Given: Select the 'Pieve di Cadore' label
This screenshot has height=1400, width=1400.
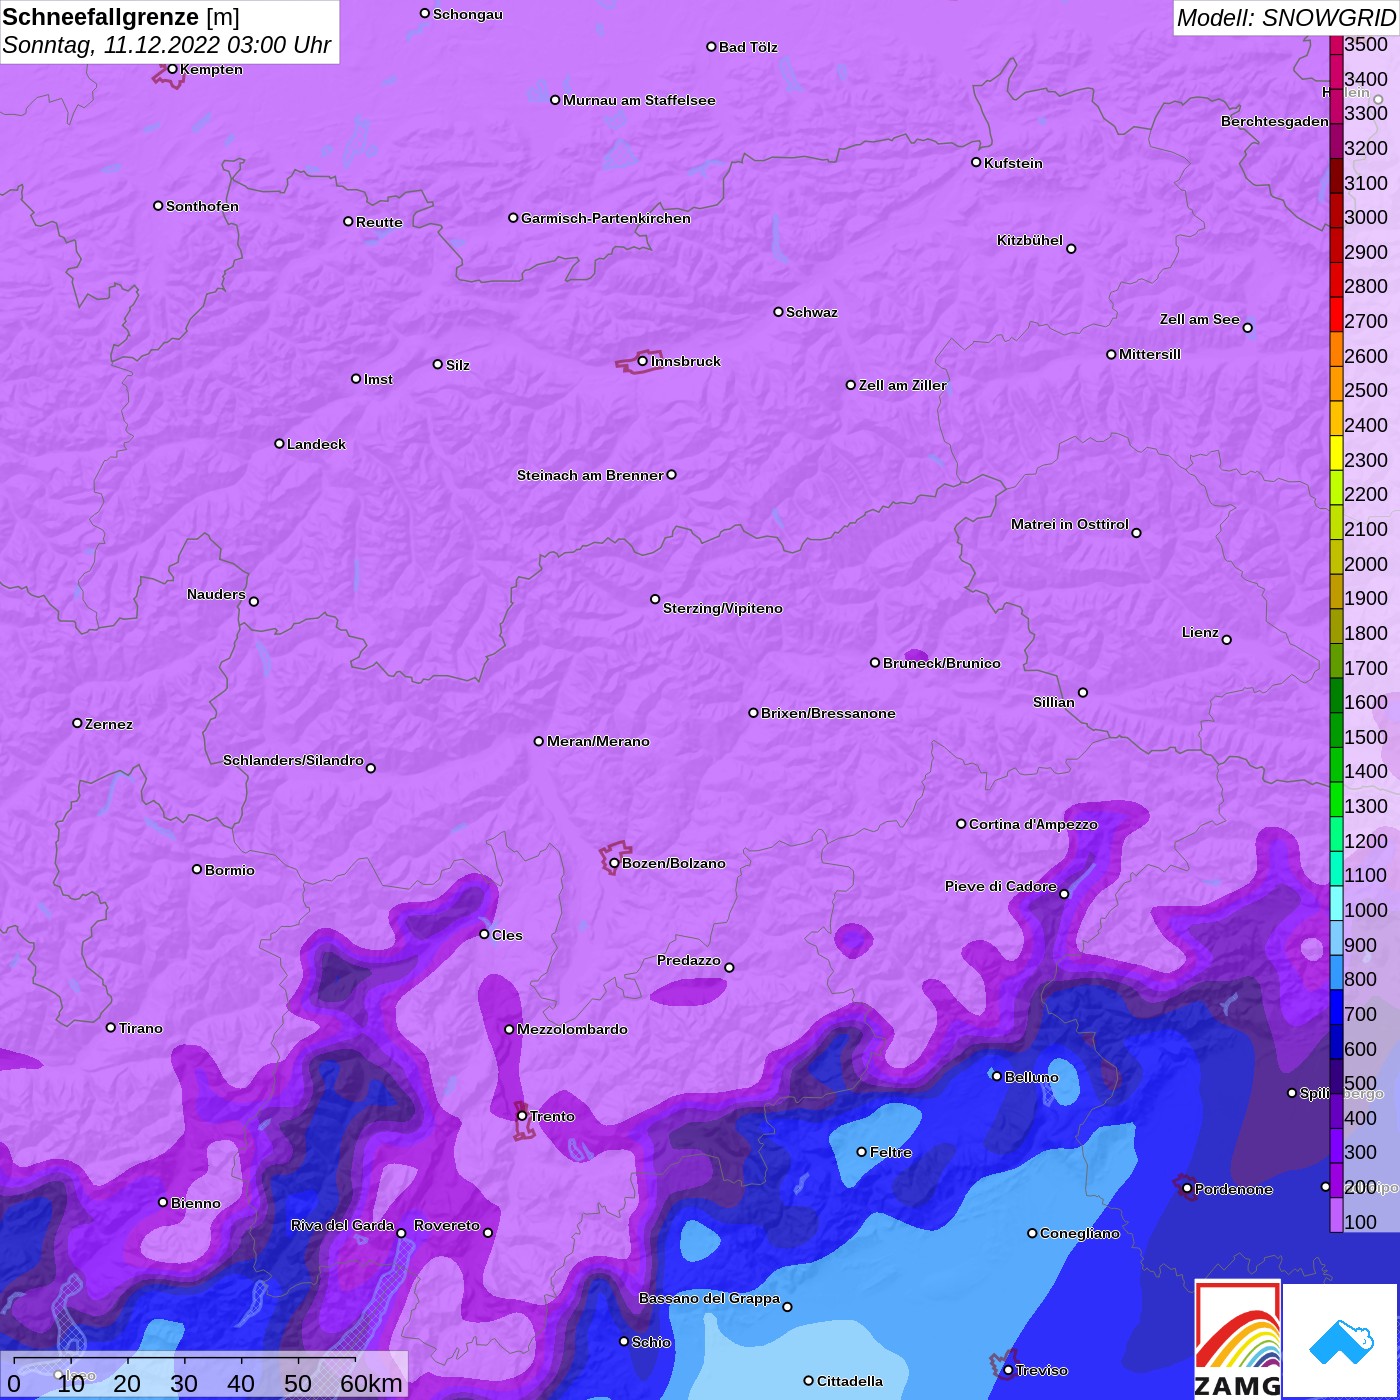Looking at the screenshot, I should [1001, 886].
